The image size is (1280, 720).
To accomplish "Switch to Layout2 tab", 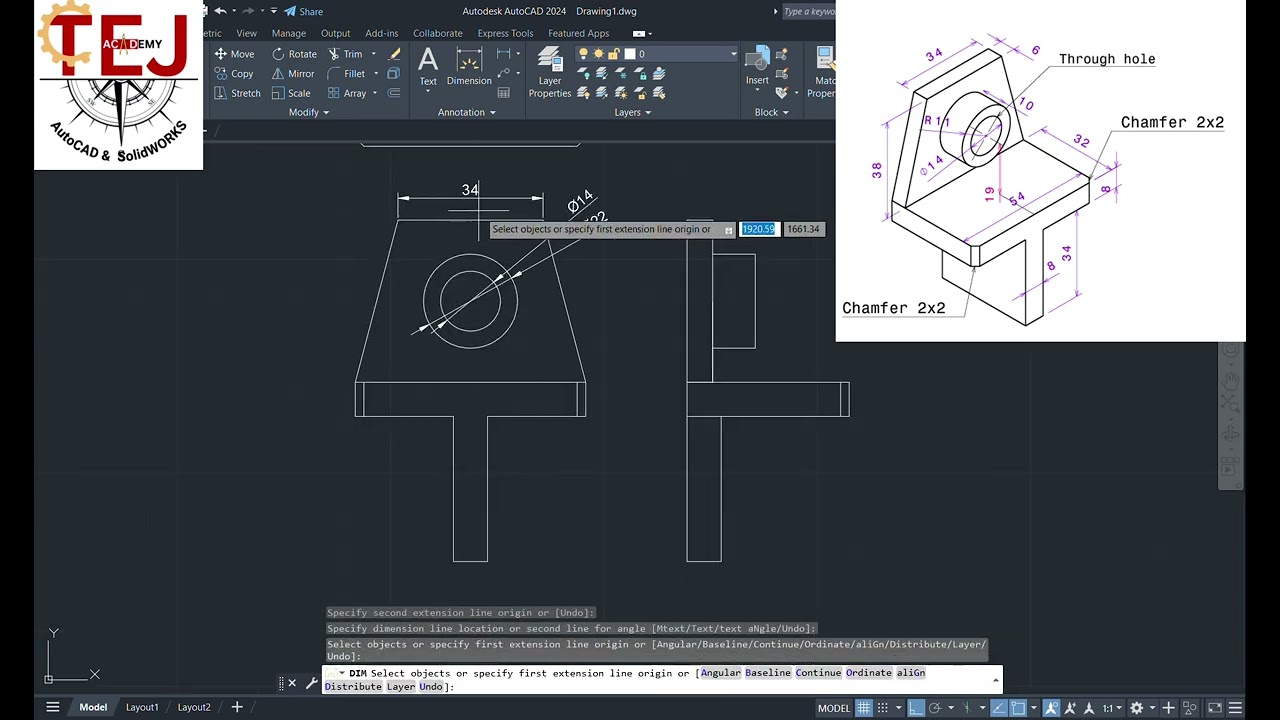I will pyautogui.click(x=194, y=707).
